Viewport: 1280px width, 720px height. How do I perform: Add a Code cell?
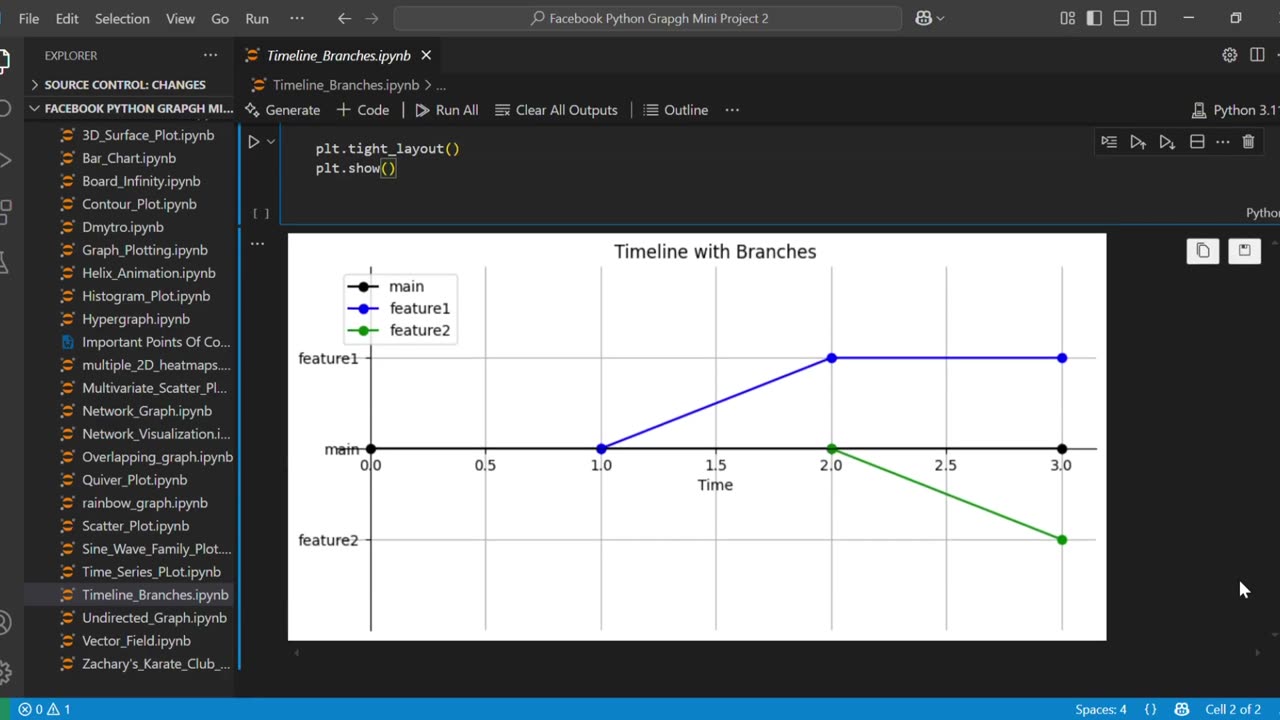(x=363, y=110)
